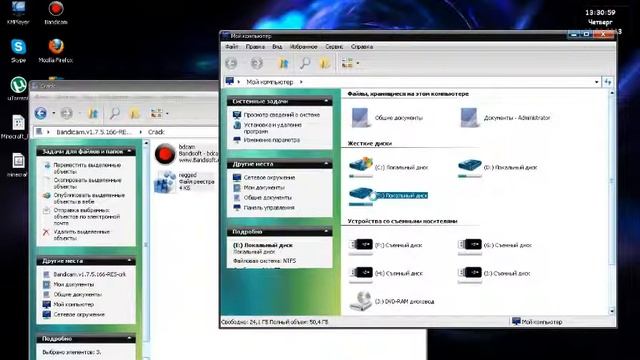
Task: Open Views dropdown arrow in My Computer toolbar
Action: click(x=358, y=63)
